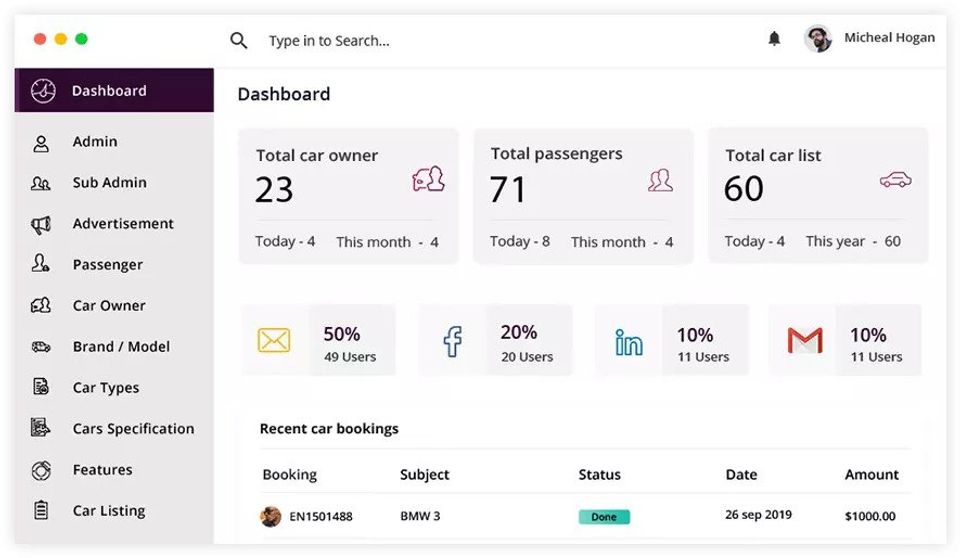960x558 pixels.
Task: Click the LinkedIn users icon
Action: (629, 342)
